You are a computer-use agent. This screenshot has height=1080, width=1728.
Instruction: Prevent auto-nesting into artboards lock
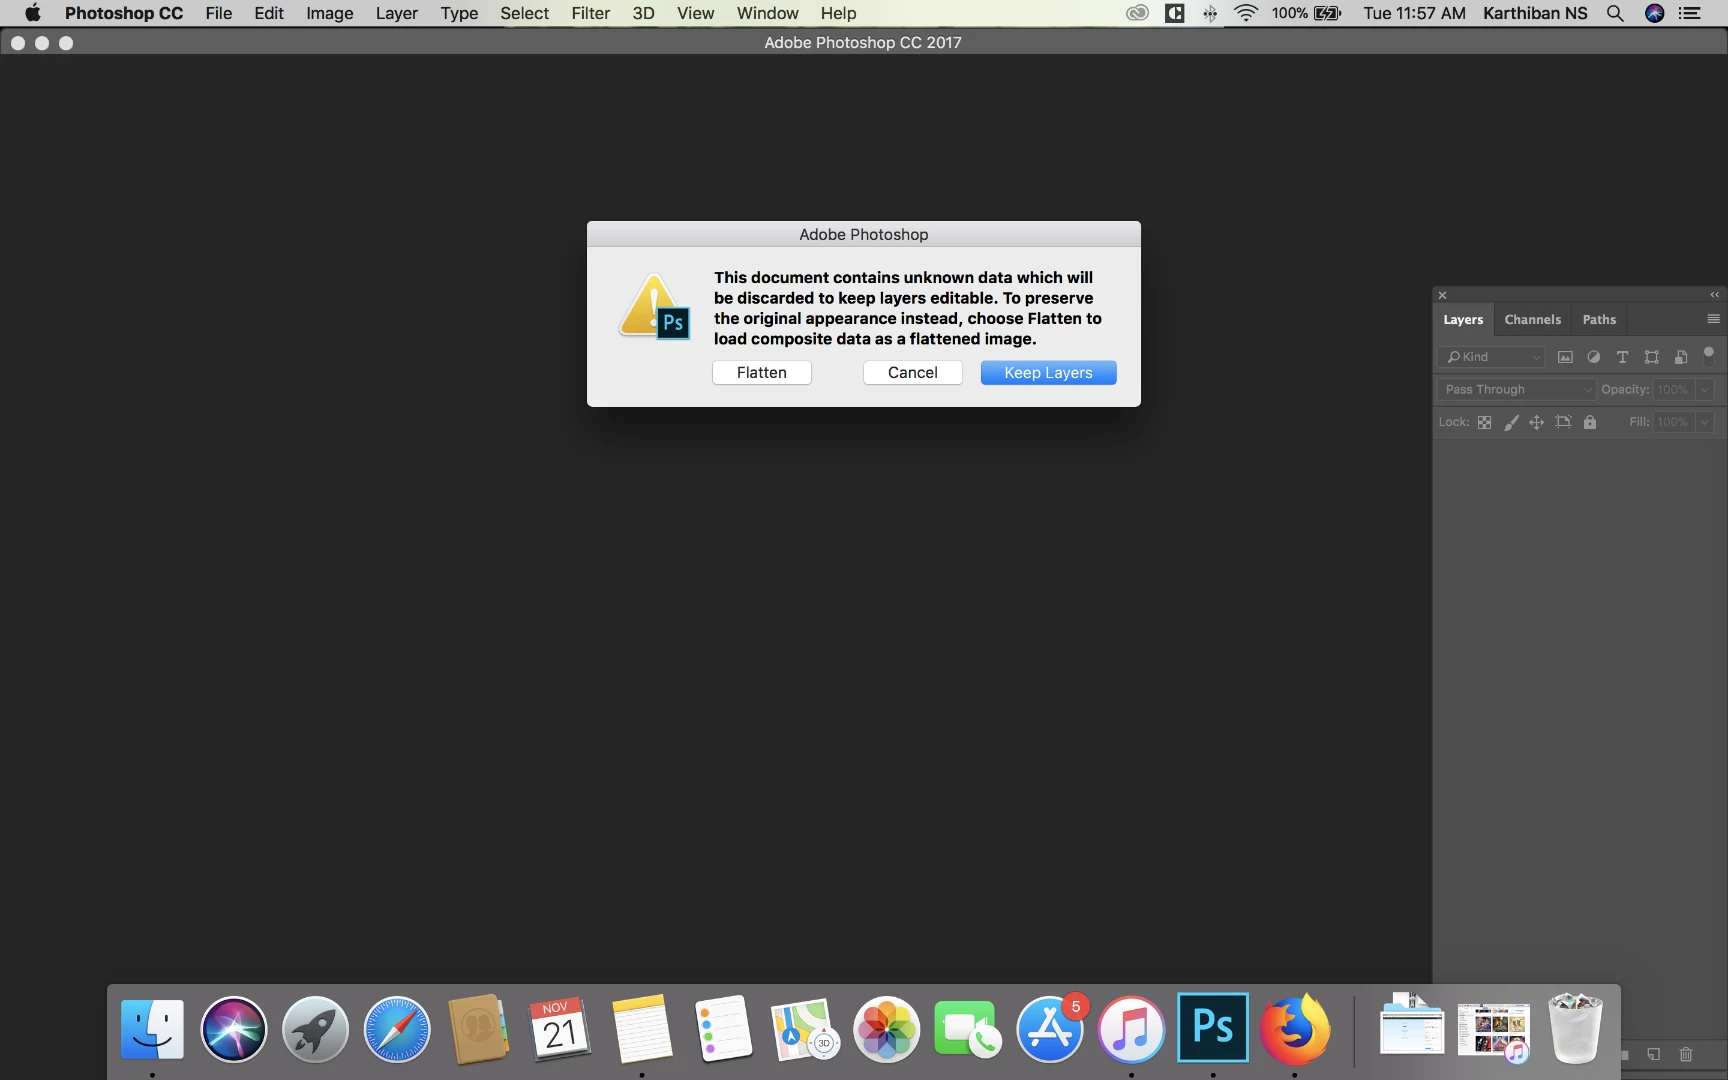[x=1563, y=422]
